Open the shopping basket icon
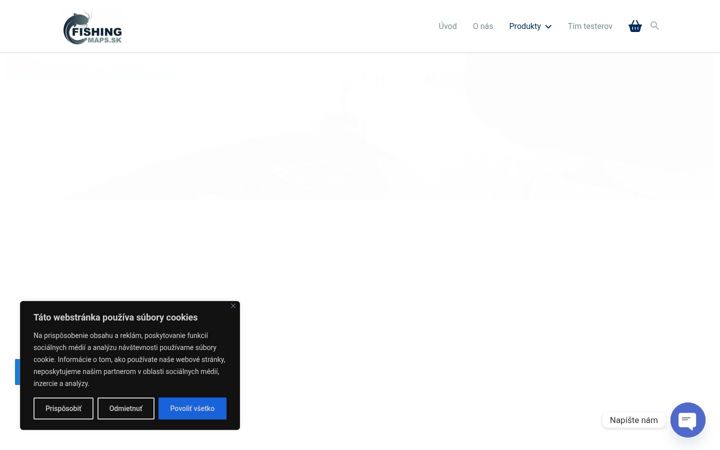The image size is (720, 450). [635, 26]
